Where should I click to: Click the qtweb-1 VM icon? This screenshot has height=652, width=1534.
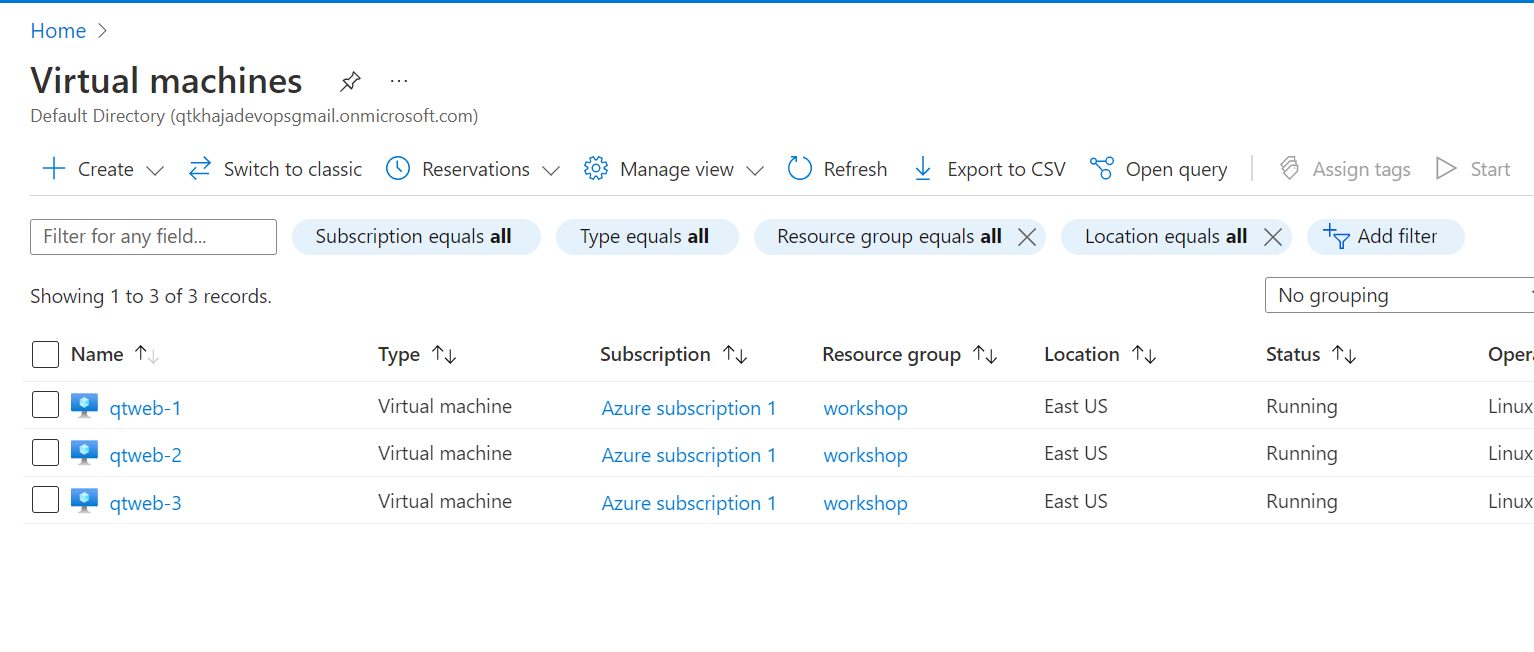85,406
